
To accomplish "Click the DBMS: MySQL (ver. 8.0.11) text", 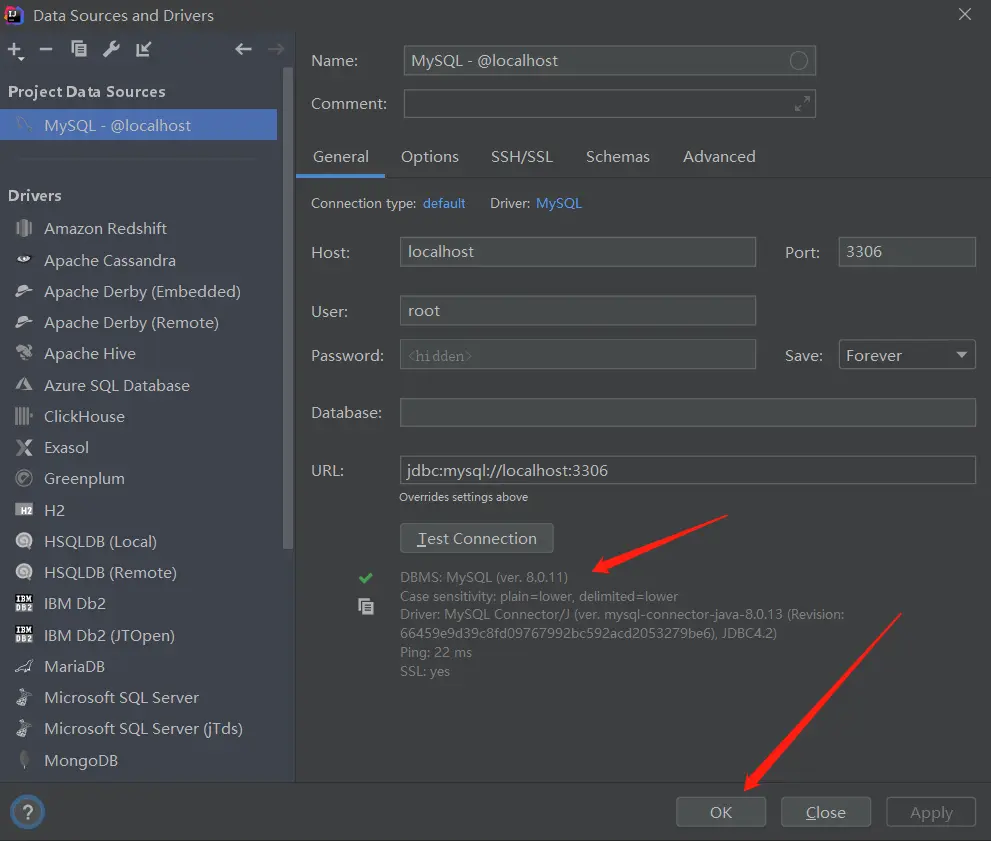I will click(x=483, y=577).
